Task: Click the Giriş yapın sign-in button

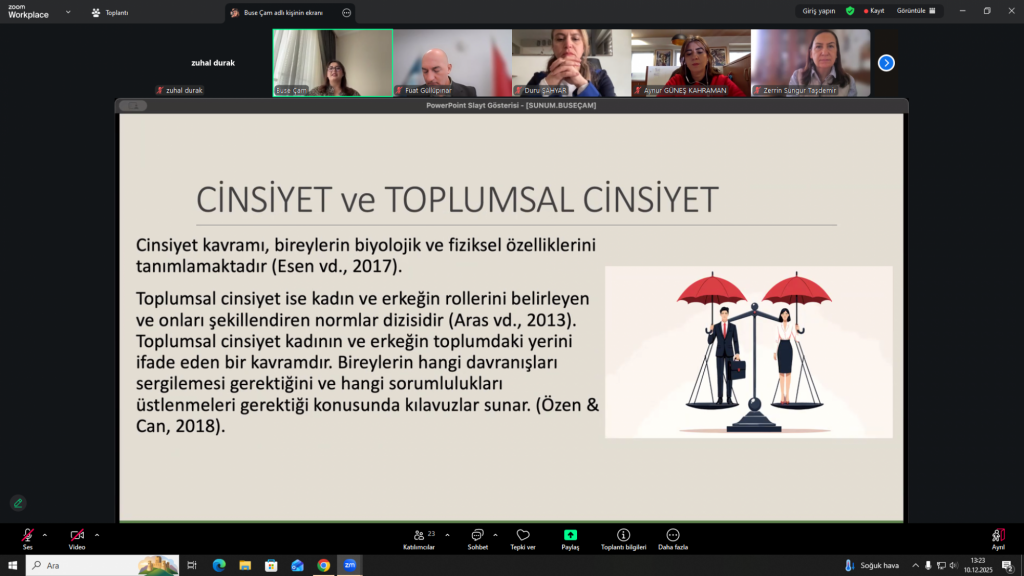Action: [x=819, y=11]
